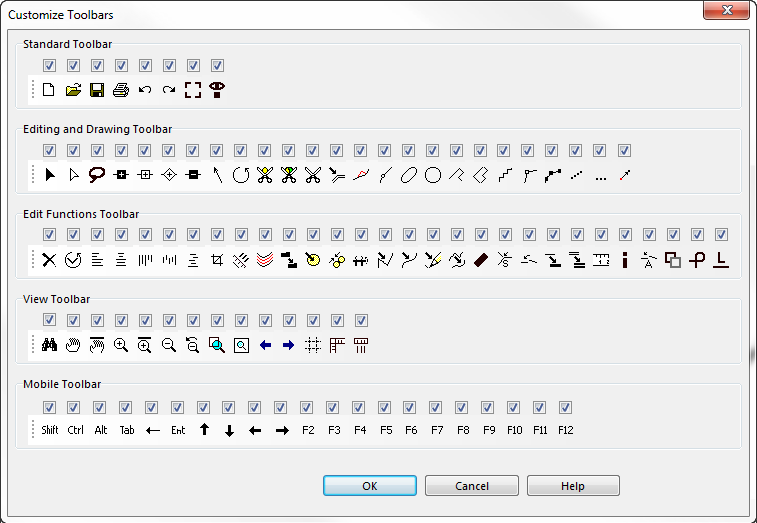The width and height of the screenshot is (757, 523).
Task: Click the OK button
Action: pos(370,485)
